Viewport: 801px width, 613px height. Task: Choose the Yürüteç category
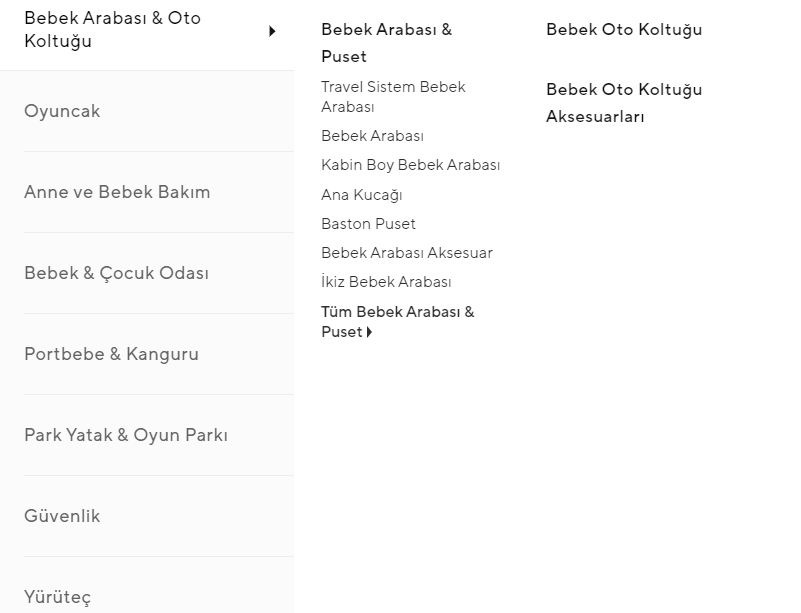(x=57, y=597)
